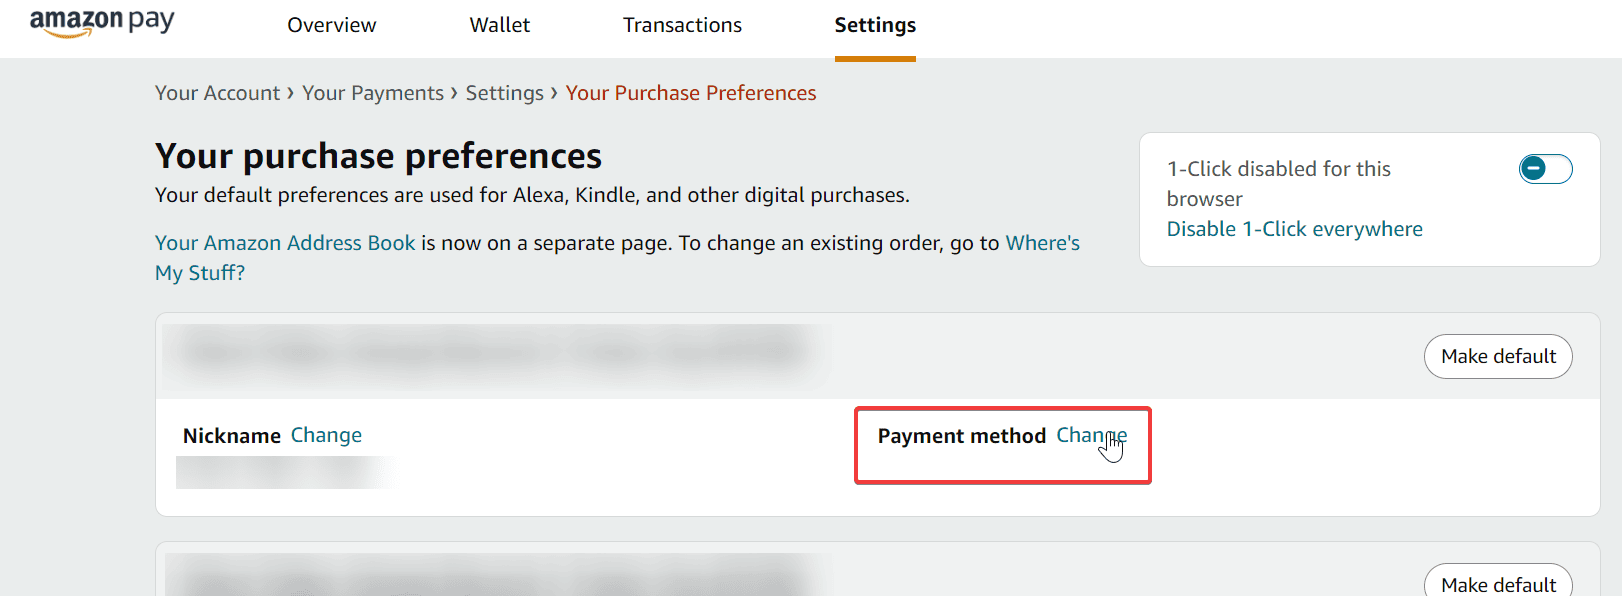Viewport: 1622px width, 596px height.
Task: Open Your Payments from the breadcrumb
Action: point(372,92)
